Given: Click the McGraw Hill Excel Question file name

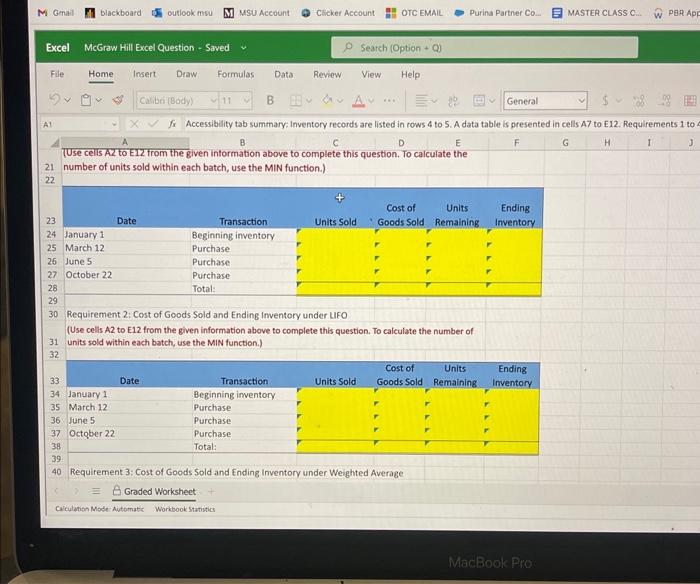Looking at the screenshot, I should point(157,48).
